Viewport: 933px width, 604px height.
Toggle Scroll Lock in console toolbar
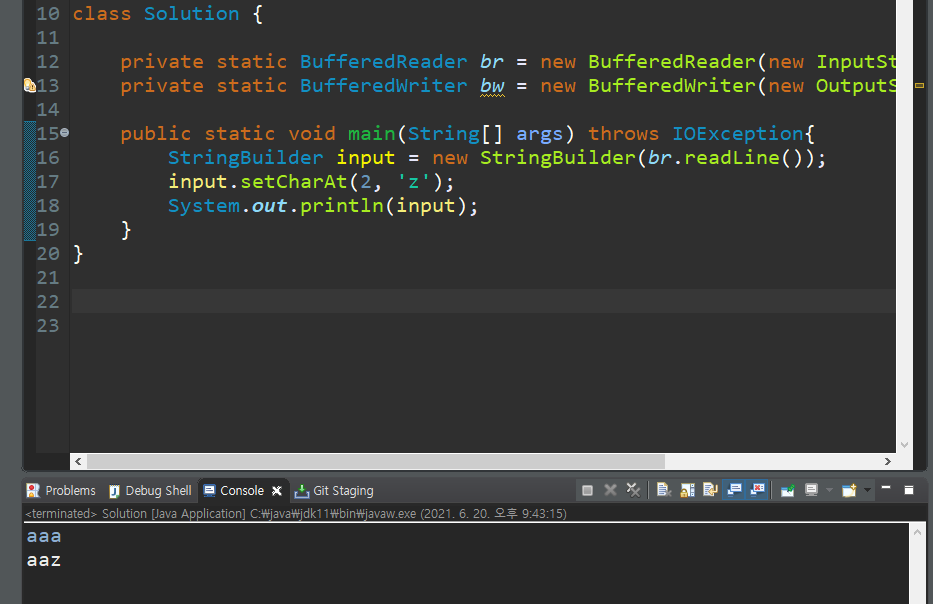pyautogui.click(x=687, y=490)
